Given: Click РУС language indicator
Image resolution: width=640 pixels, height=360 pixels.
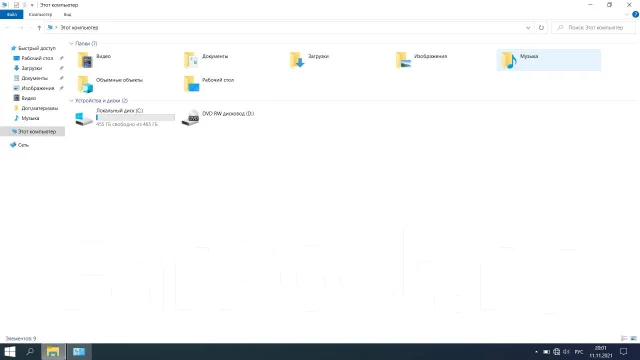Looking at the screenshot, I should coord(579,352).
